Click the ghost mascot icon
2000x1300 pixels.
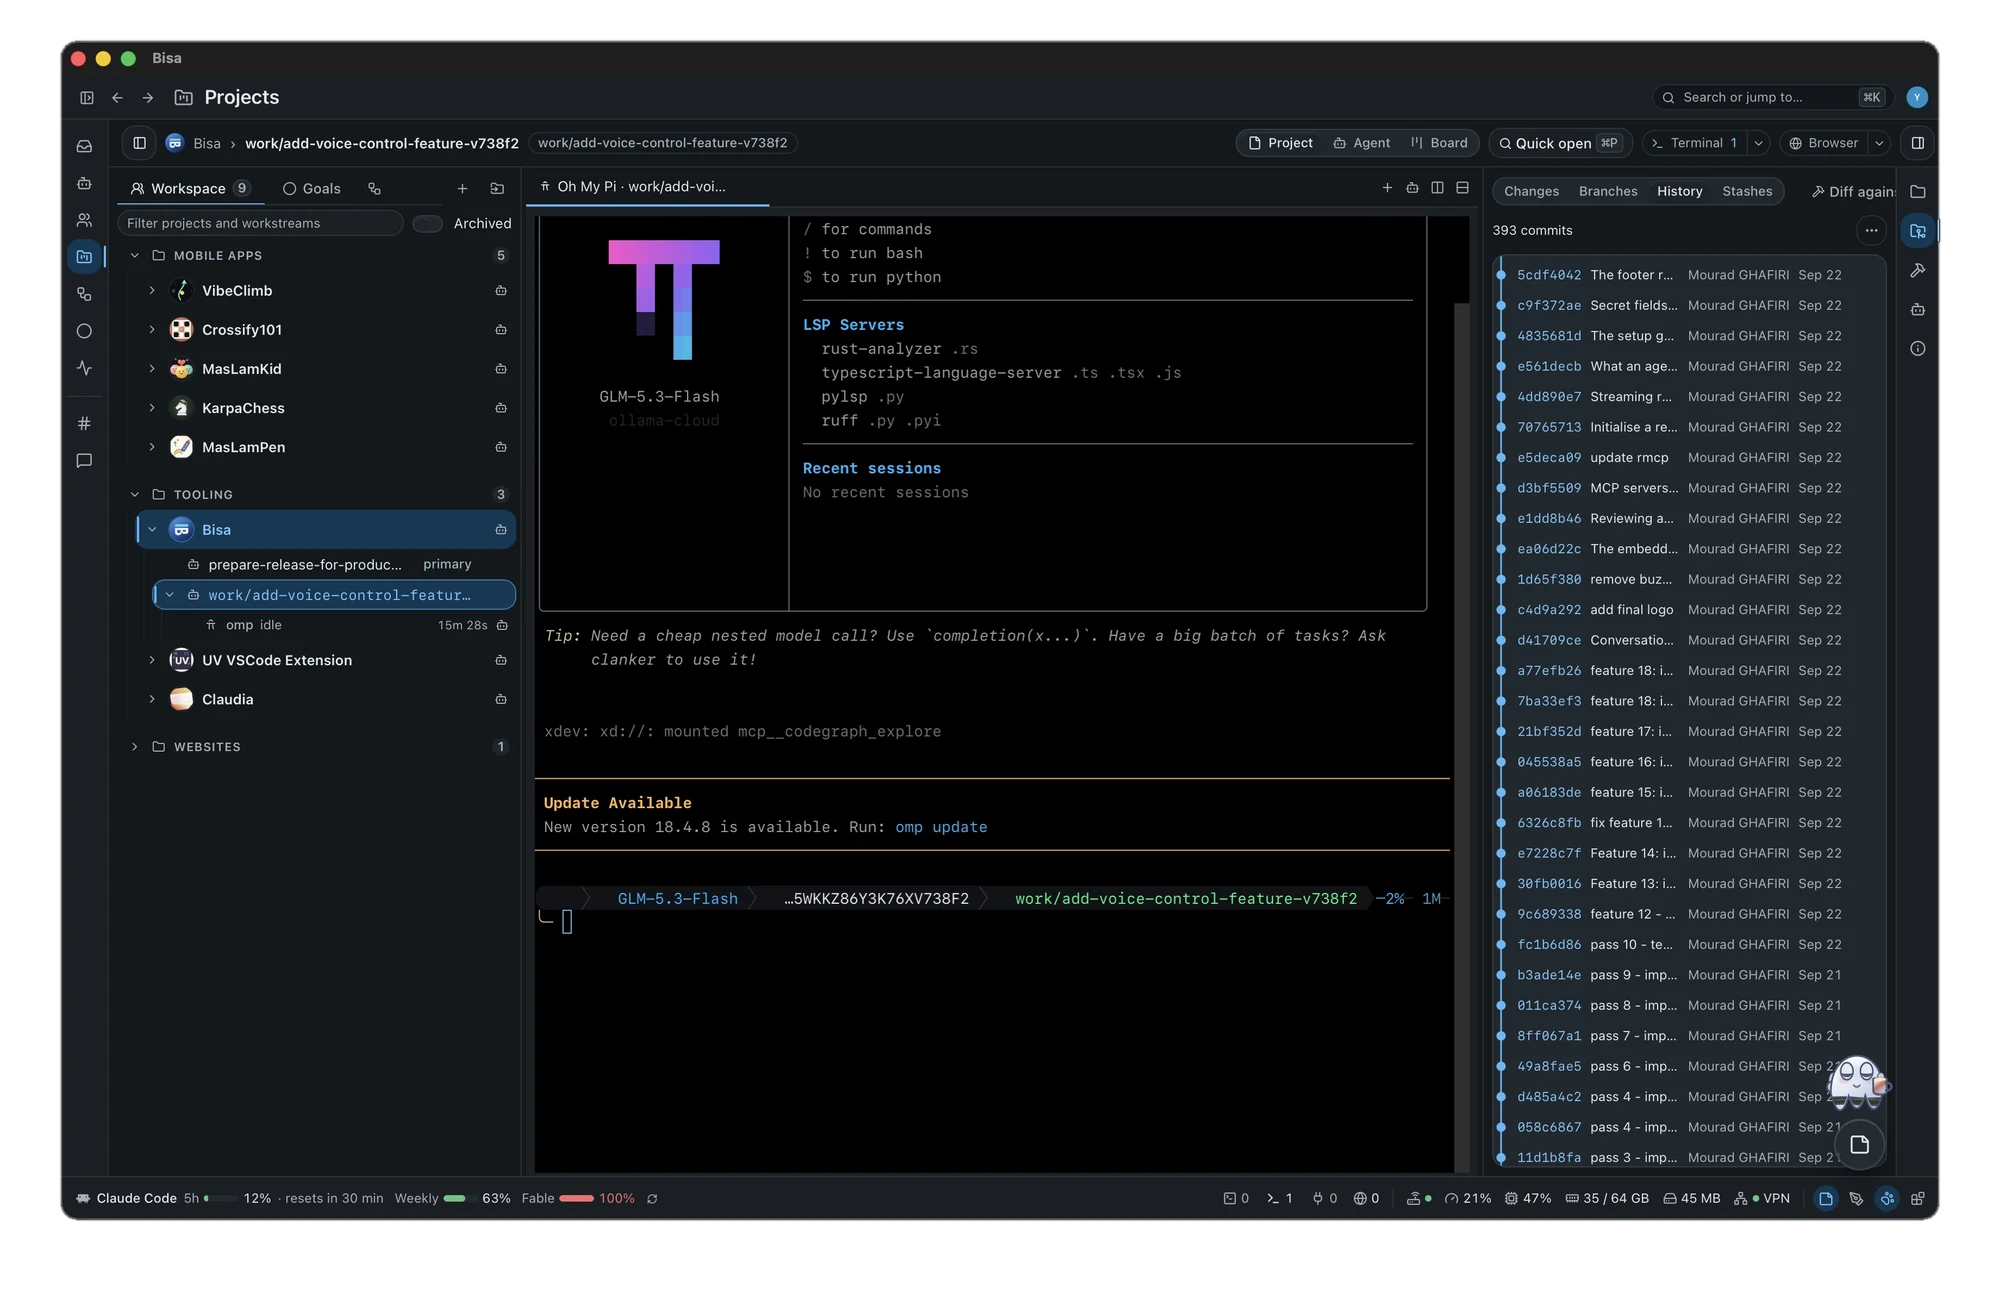click(1858, 1082)
